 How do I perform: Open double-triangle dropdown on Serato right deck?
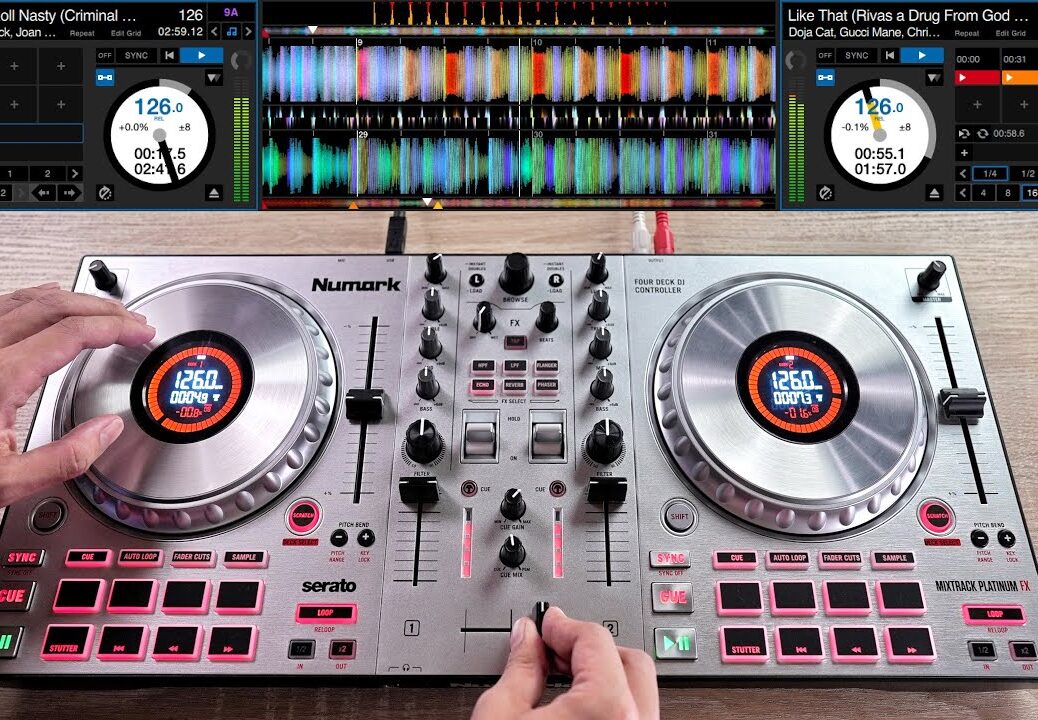tap(934, 78)
